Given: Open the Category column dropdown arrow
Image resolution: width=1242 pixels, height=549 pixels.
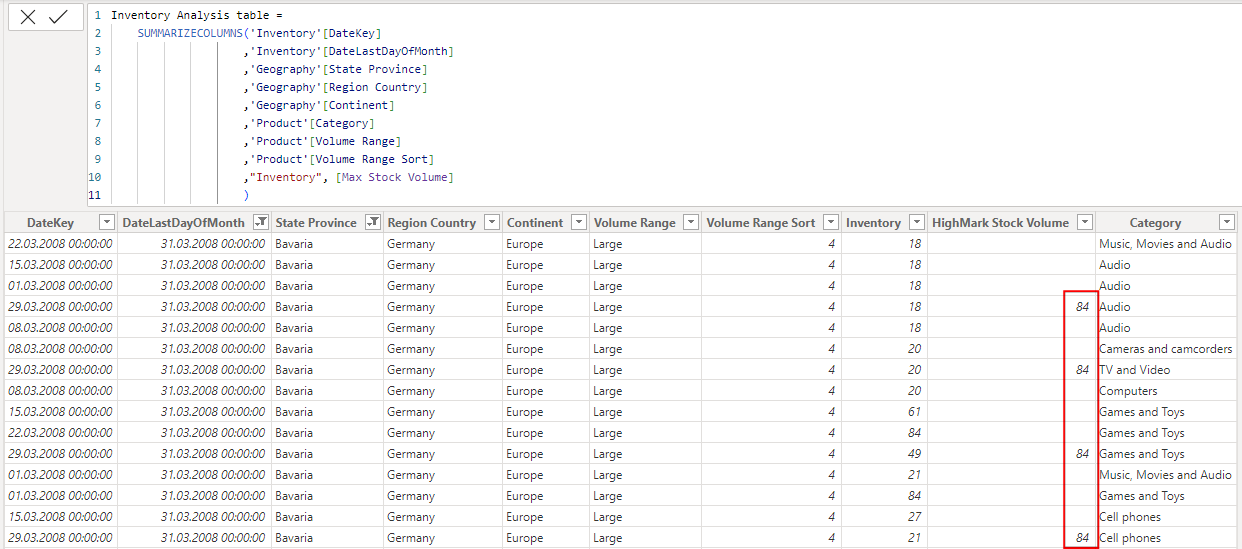Looking at the screenshot, I should click(x=1226, y=222).
